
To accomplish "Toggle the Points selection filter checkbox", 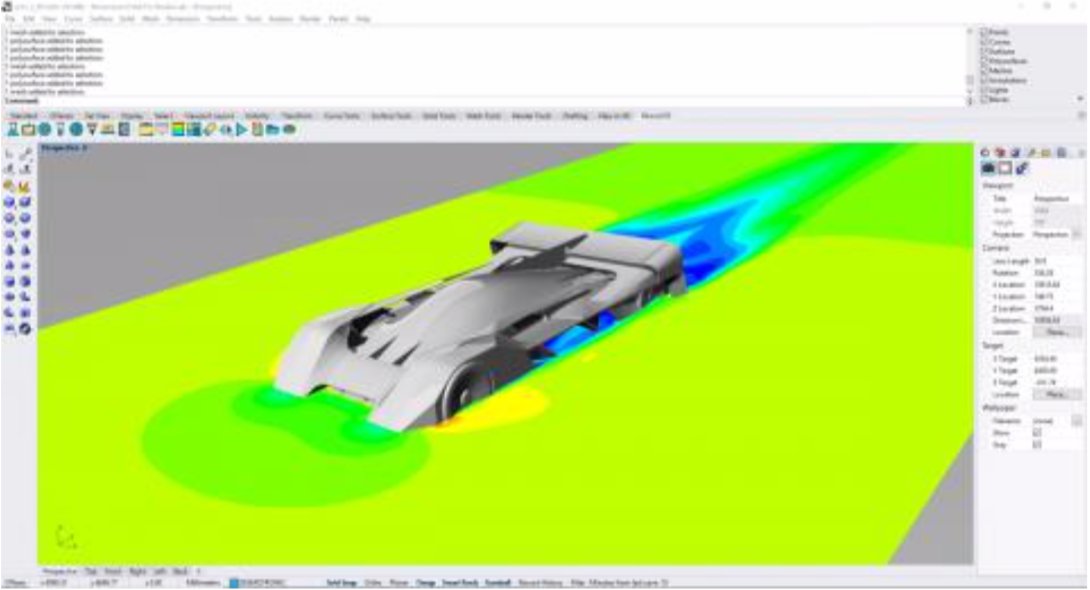I will click(984, 32).
